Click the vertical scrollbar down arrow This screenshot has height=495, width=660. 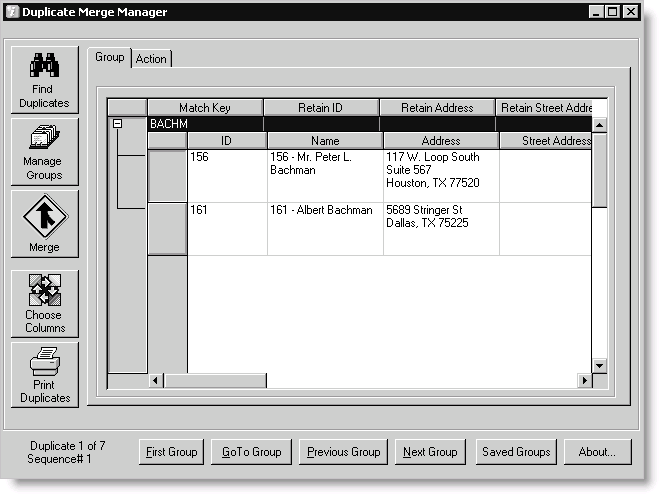(599, 365)
